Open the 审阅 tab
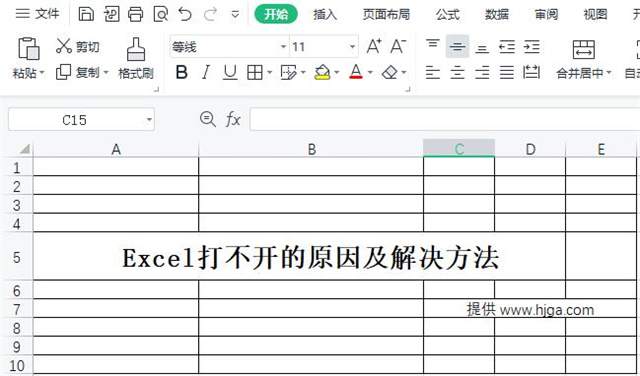The height and width of the screenshot is (376, 640). coord(546,15)
